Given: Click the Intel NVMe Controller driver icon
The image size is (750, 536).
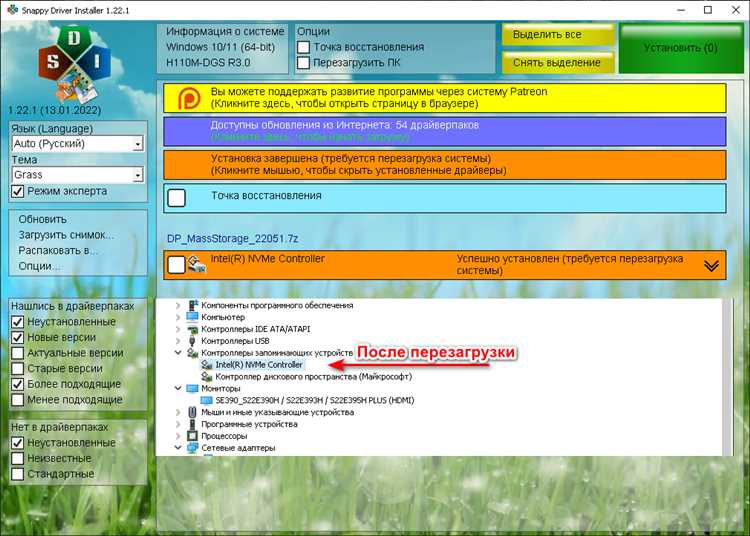Looking at the screenshot, I should pyautogui.click(x=196, y=264).
